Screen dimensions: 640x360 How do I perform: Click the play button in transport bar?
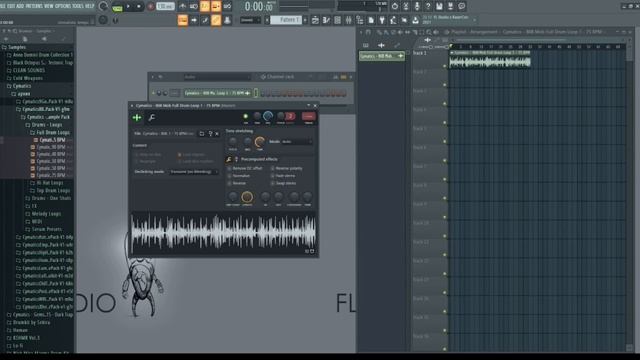128,6
